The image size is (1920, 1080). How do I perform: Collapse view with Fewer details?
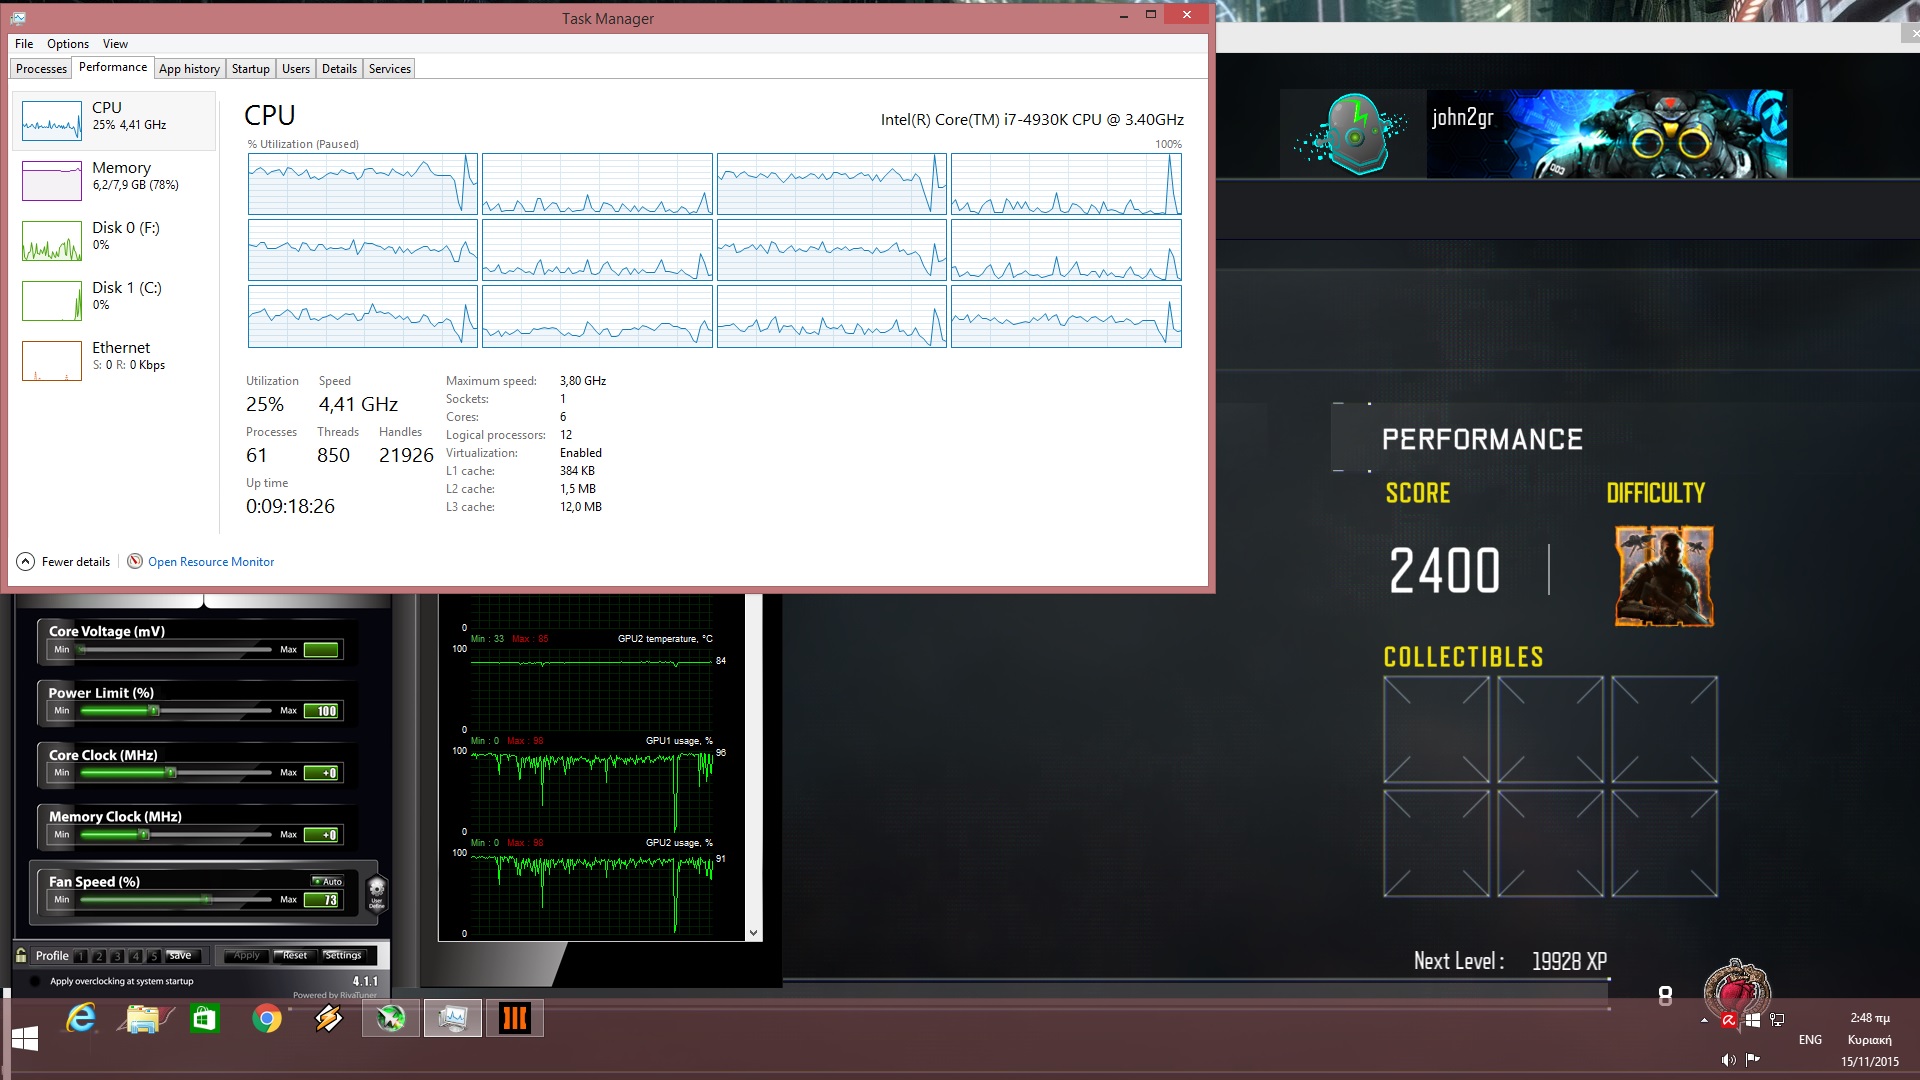63,562
